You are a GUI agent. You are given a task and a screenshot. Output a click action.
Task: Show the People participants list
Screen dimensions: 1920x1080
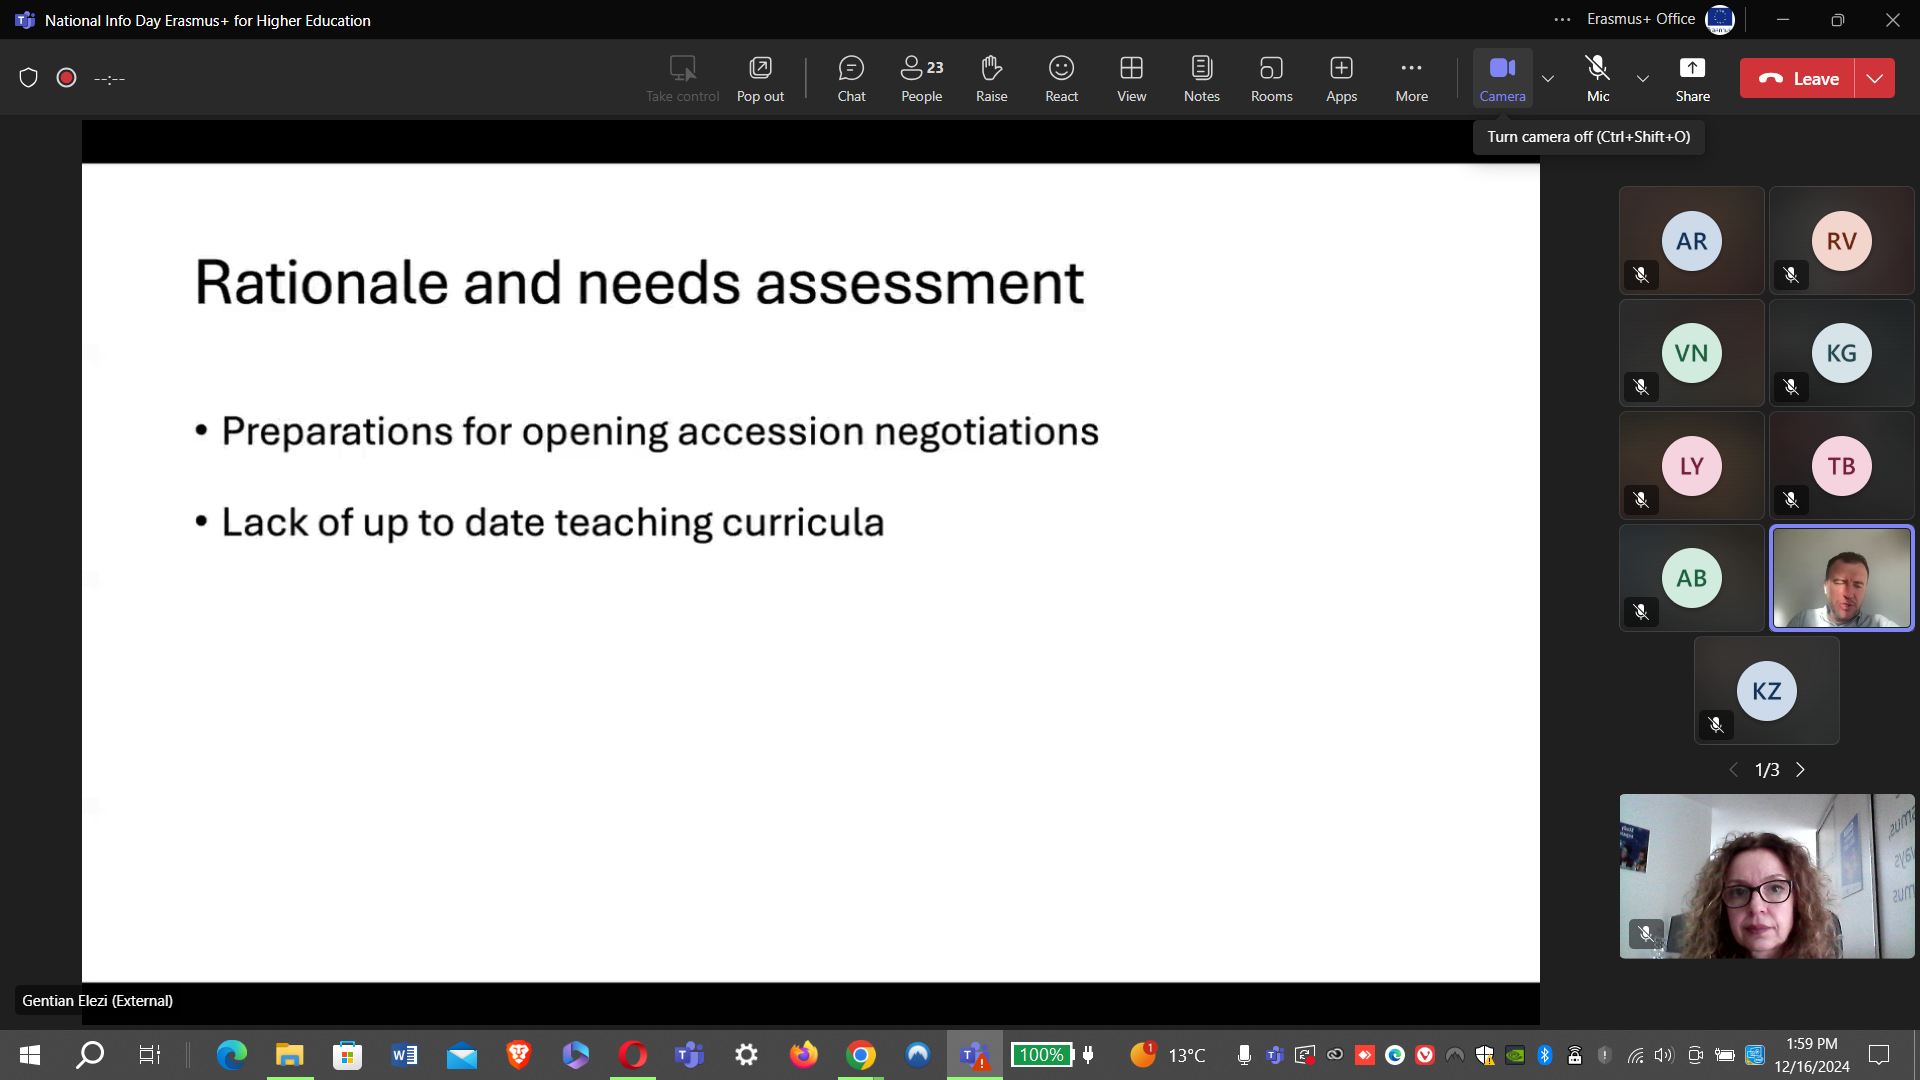[921, 78]
